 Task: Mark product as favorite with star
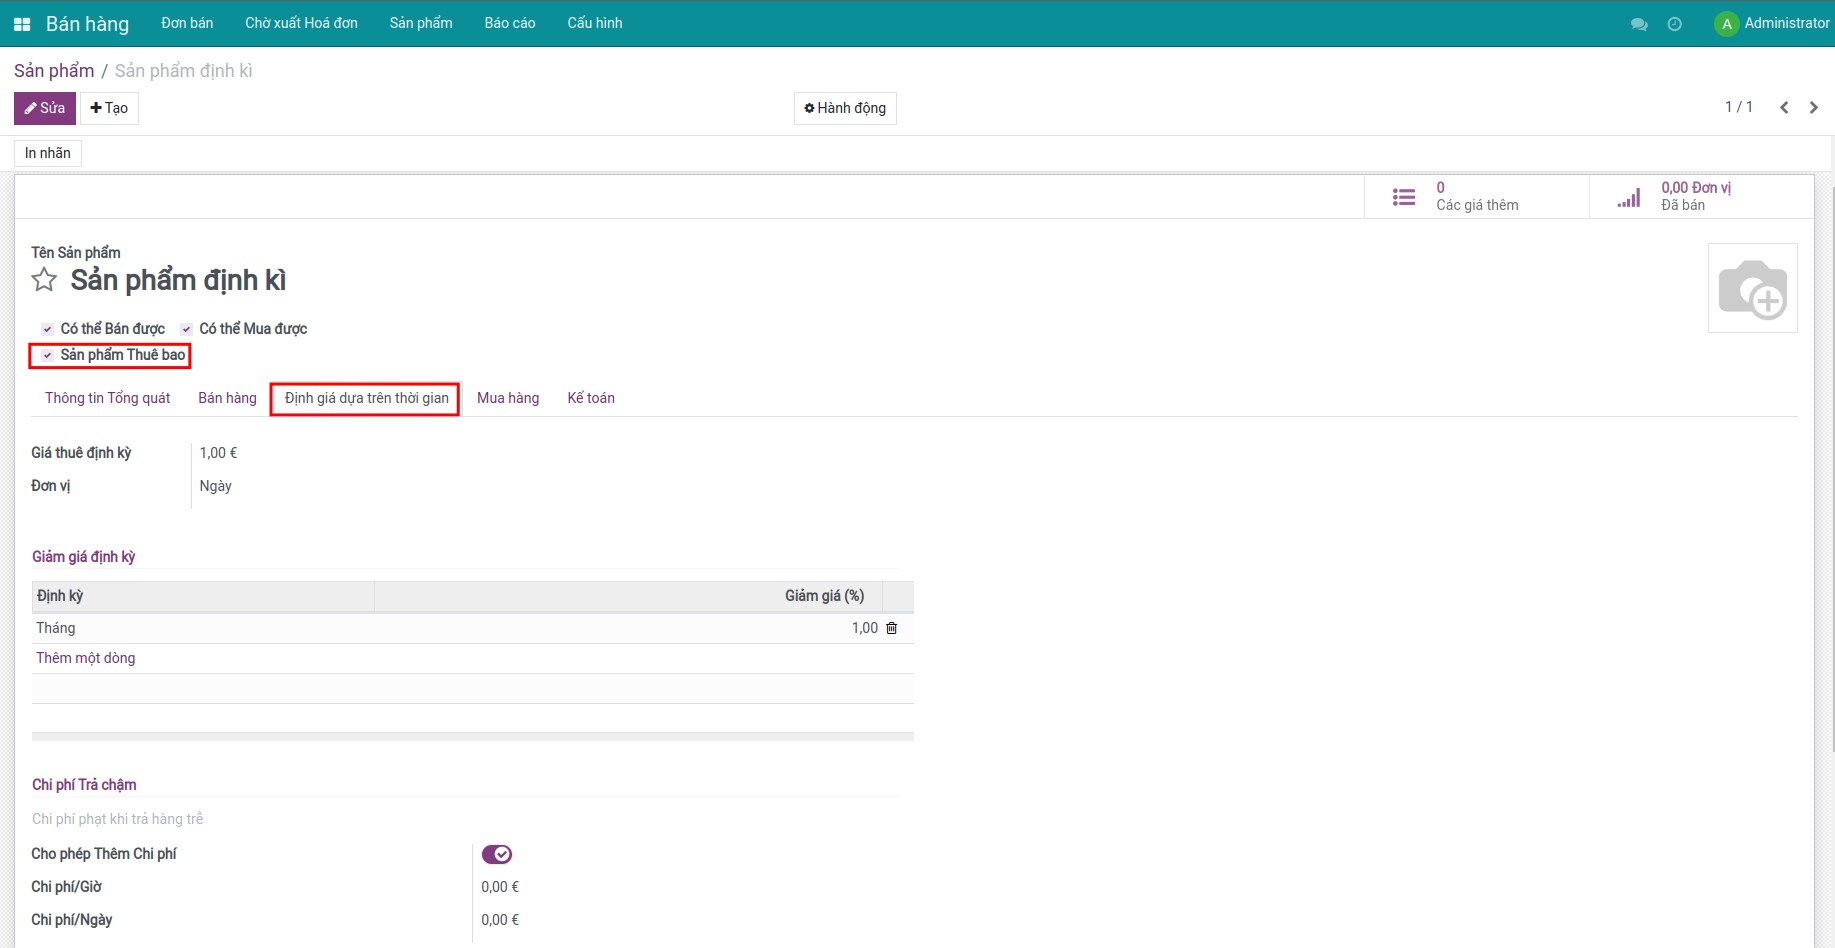click(x=44, y=280)
